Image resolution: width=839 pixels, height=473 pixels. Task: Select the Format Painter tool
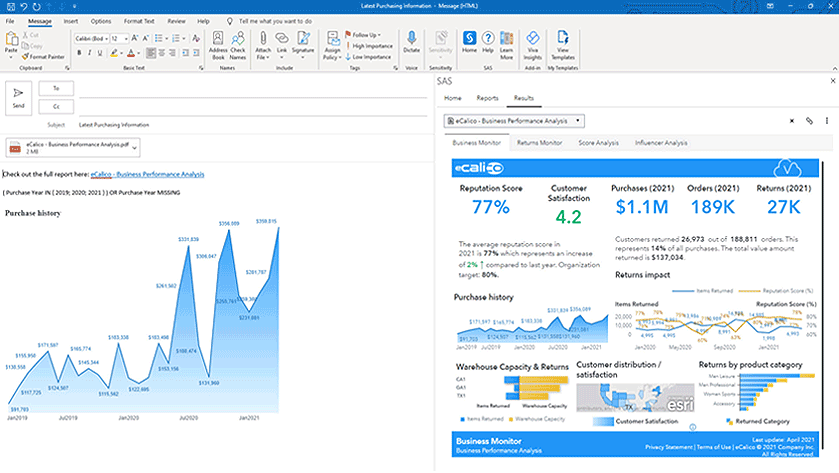point(43,57)
